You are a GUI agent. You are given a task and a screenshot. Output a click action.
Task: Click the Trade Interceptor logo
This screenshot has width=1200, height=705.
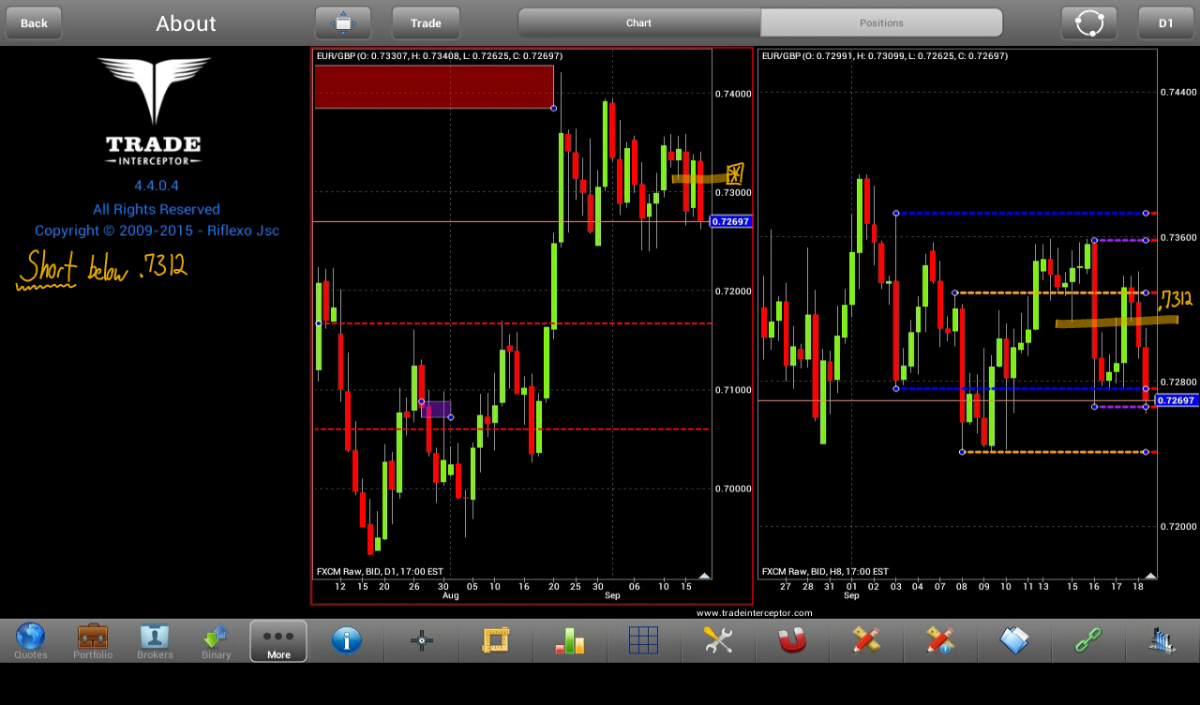(x=154, y=111)
